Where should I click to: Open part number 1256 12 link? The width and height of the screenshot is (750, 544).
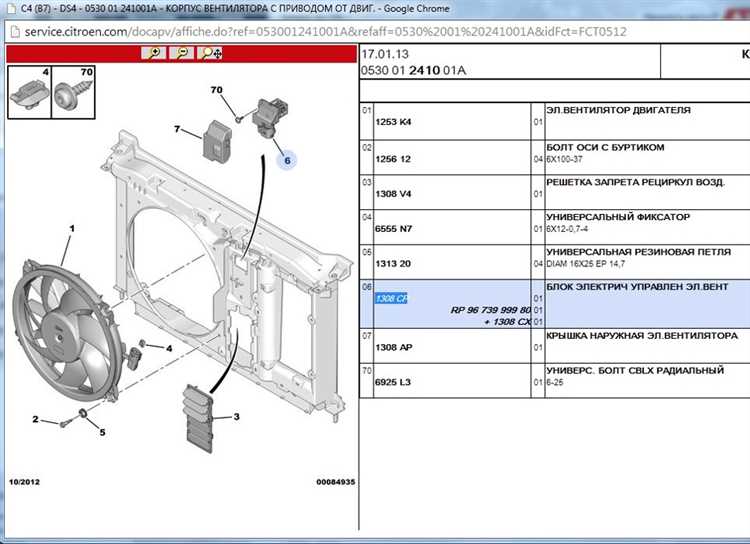click(392, 158)
